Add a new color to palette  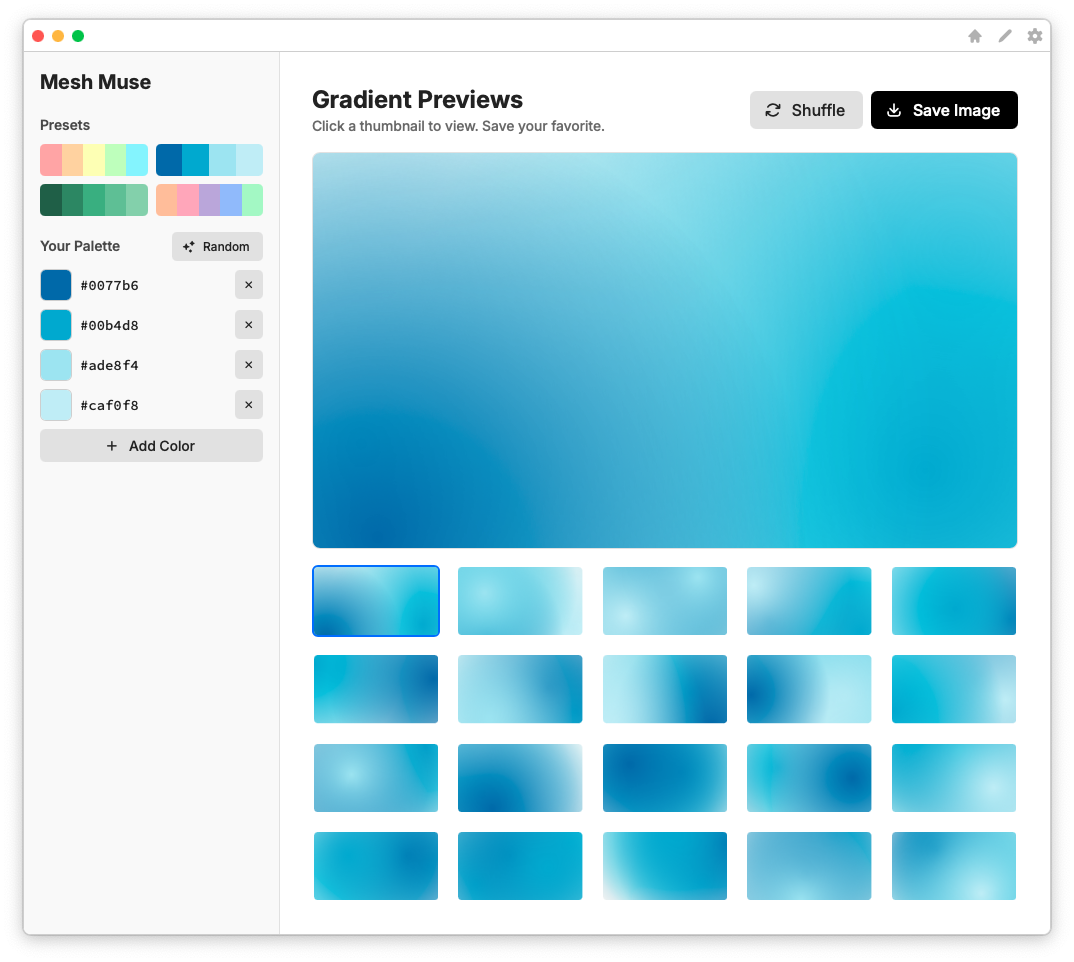[x=151, y=446]
